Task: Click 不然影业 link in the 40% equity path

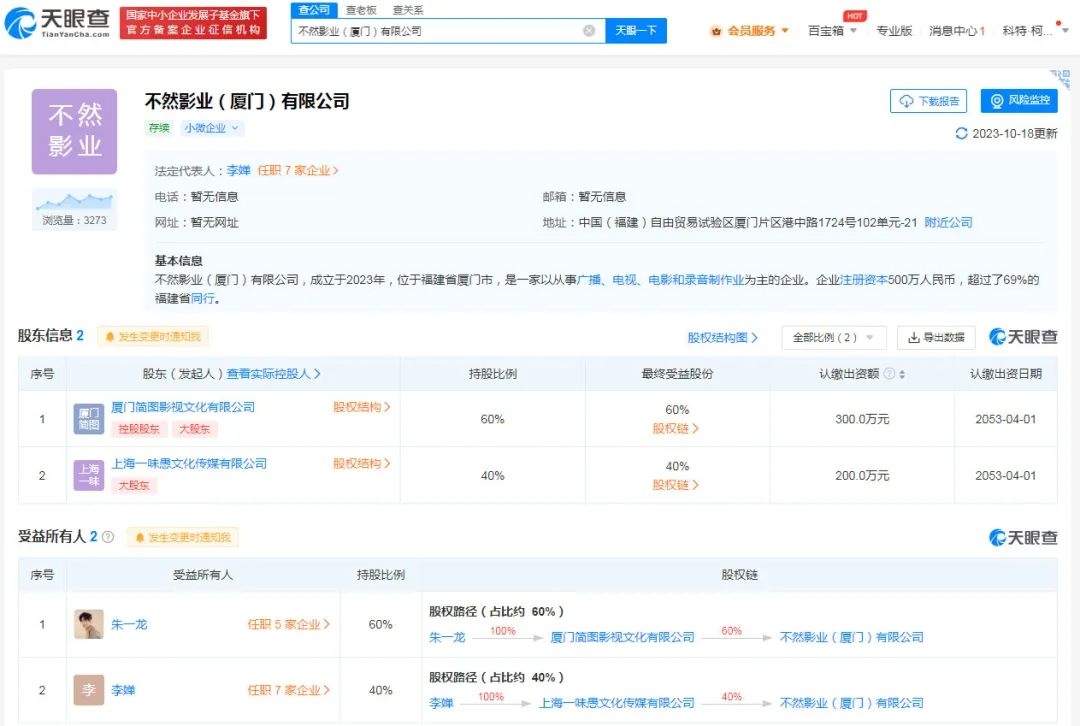Action: pyautogui.click(x=851, y=703)
